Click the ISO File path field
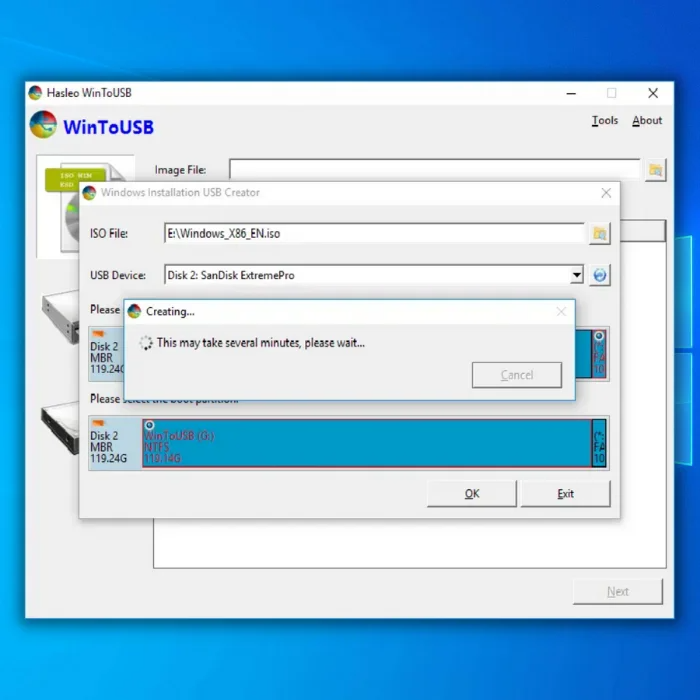 click(x=374, y=233)
